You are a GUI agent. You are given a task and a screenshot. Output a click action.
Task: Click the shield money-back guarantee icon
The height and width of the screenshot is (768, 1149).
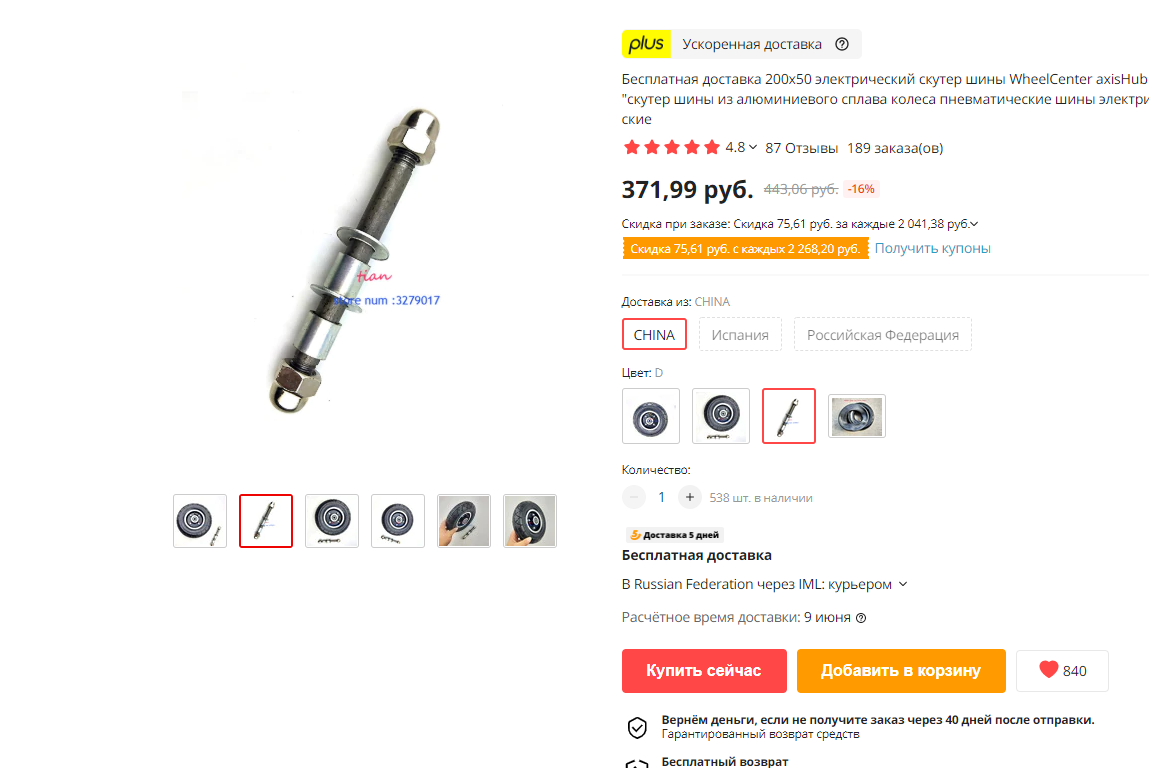click(637, 727)
